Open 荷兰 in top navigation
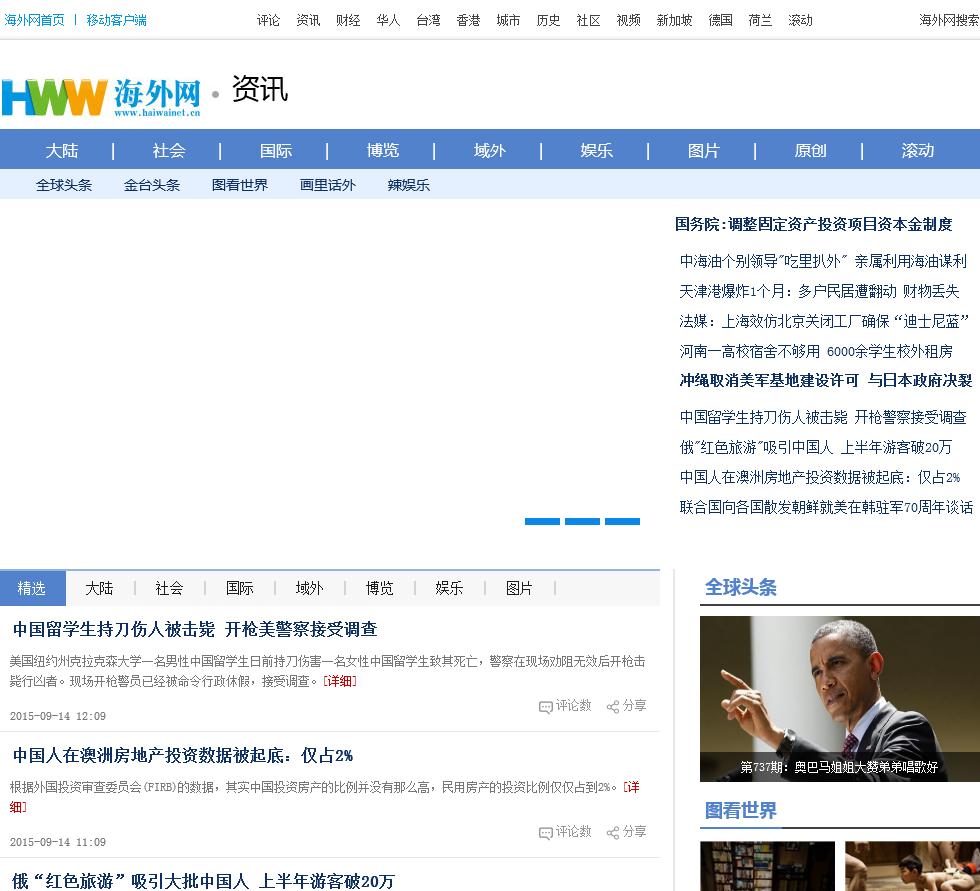The width and height of the screenshot is (980, 891). (x=760, y=21)
